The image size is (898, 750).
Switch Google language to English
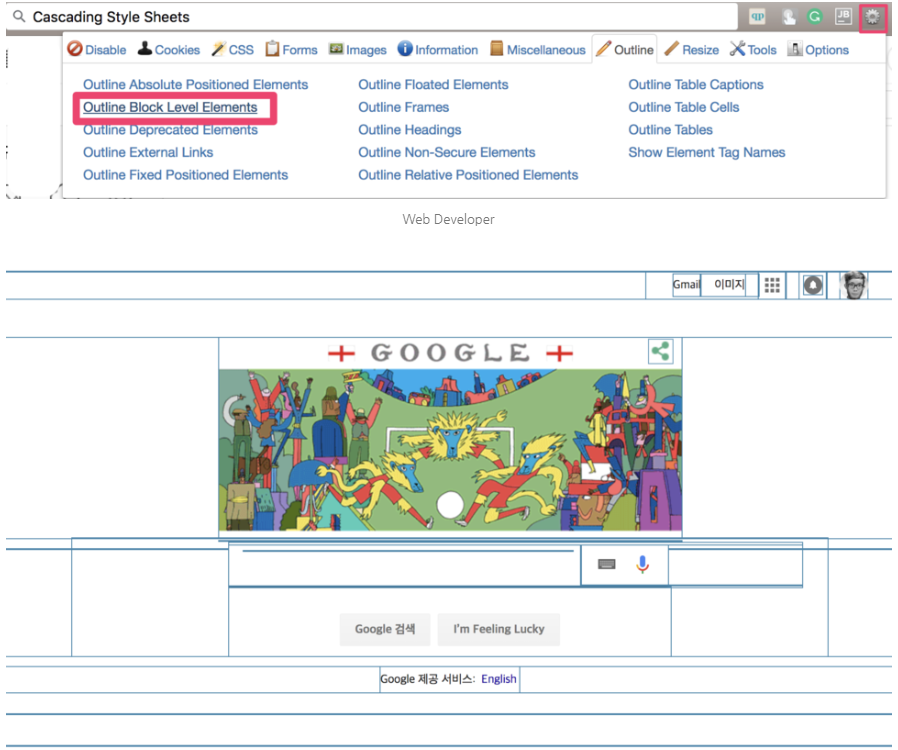click(499, 679)
